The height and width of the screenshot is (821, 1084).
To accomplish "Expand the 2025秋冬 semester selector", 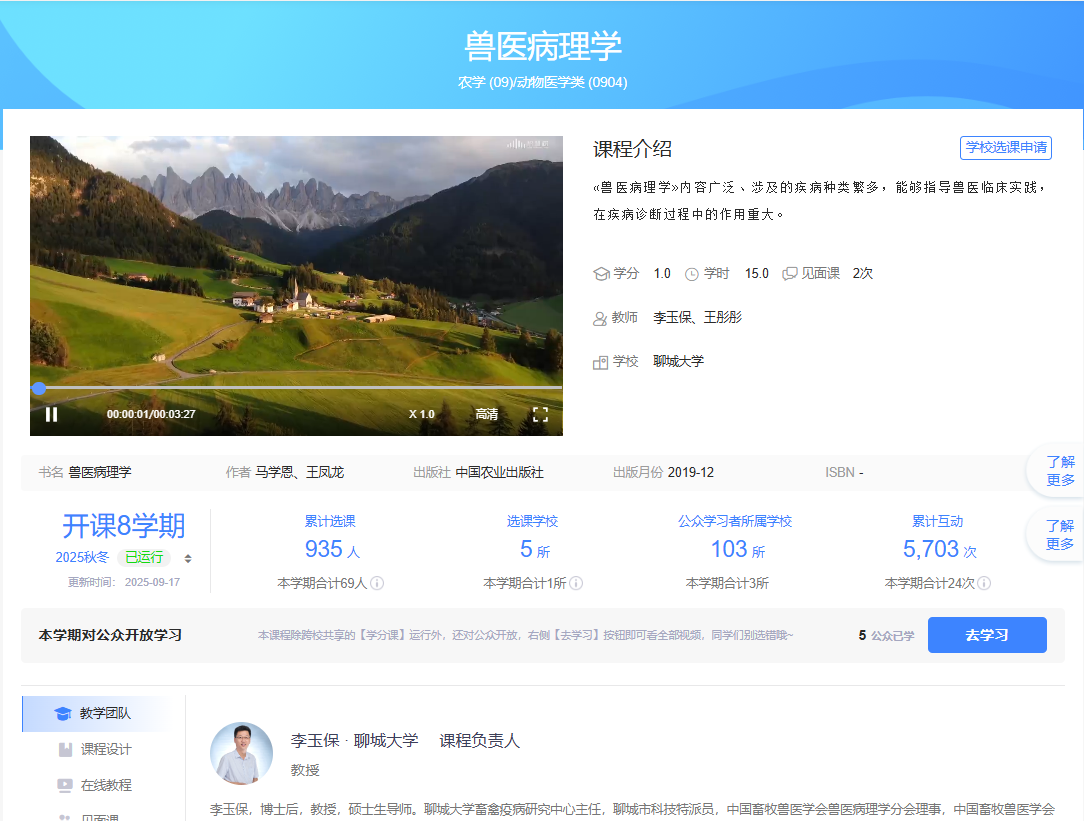I will pyautogui.click(x=188, y=558).
